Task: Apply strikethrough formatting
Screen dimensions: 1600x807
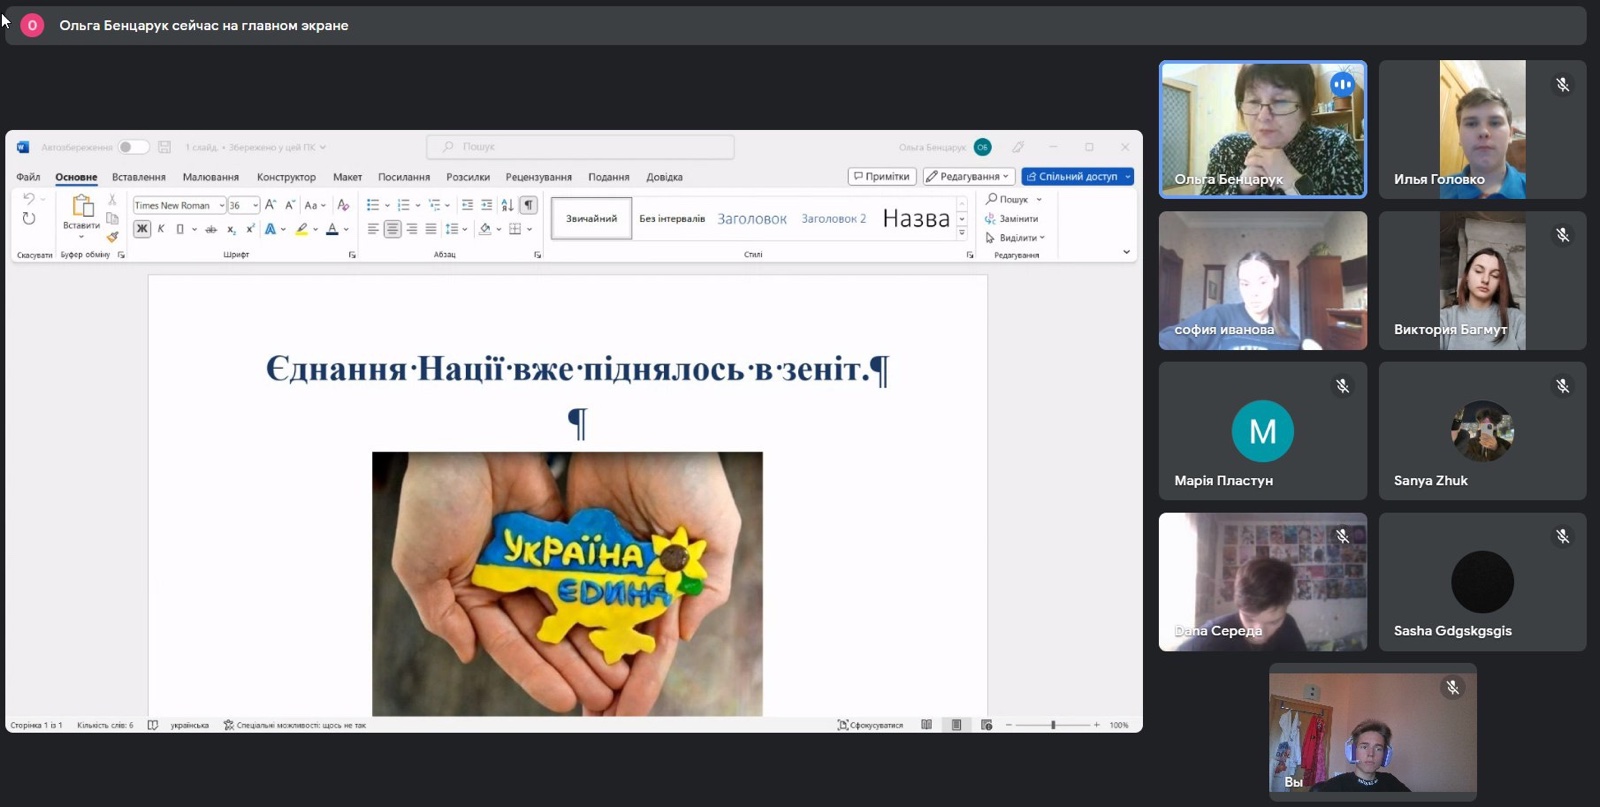Action: 211,229
